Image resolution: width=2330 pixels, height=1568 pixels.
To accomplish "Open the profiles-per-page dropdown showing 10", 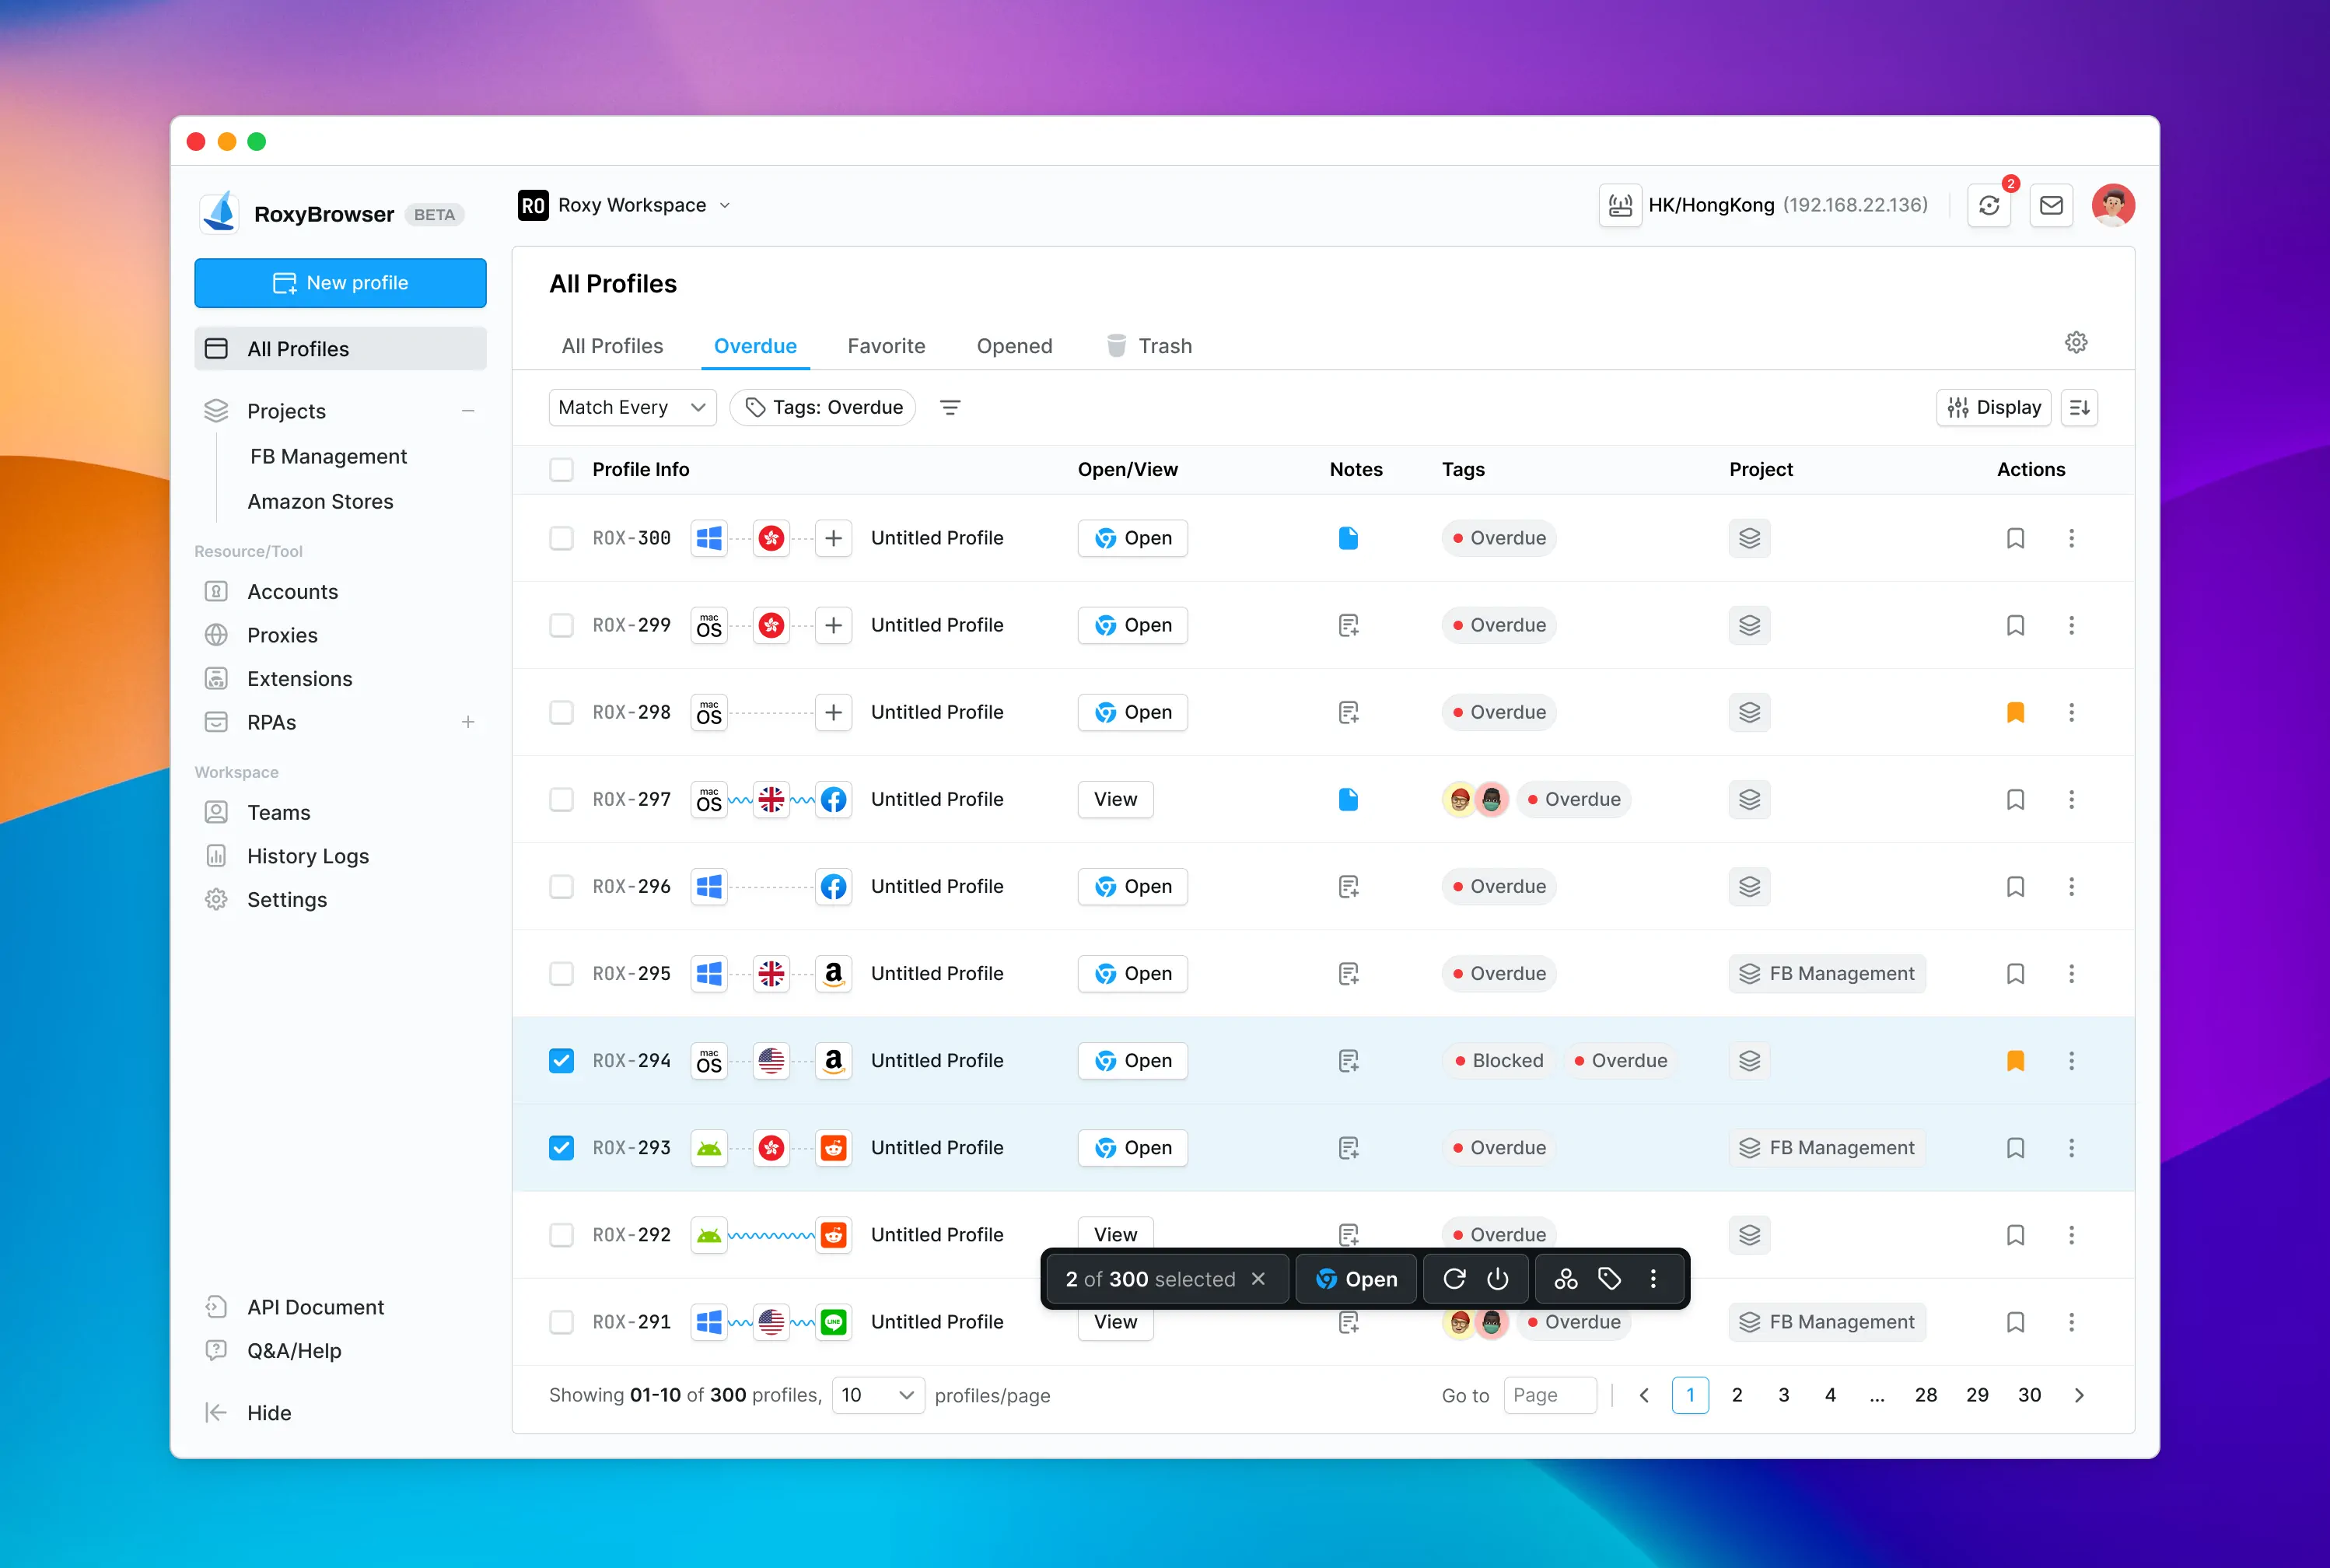I will 877,1395.
